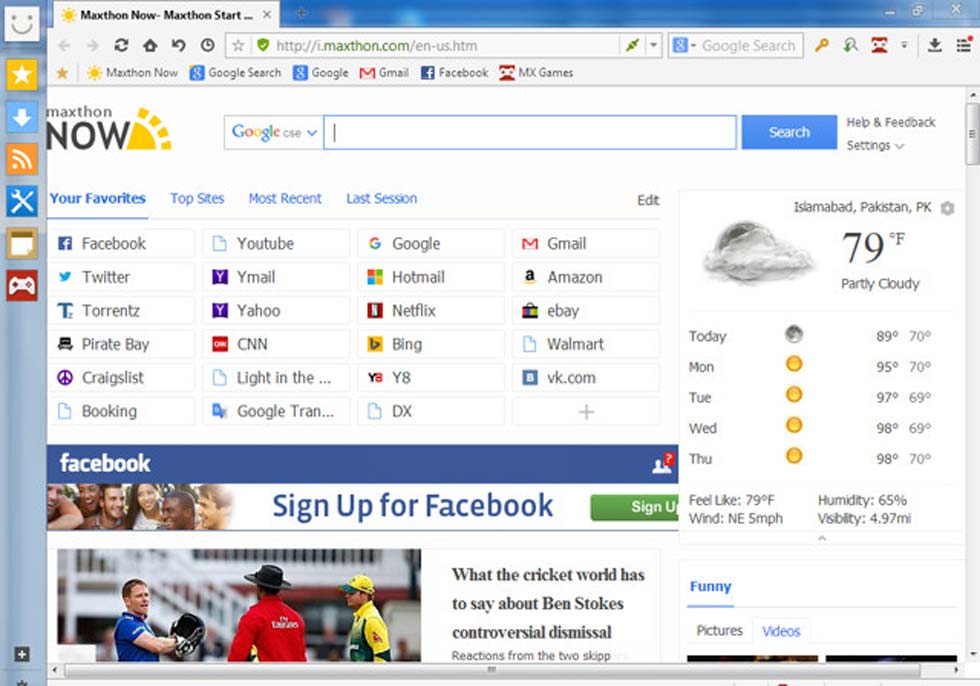
Task: Go to the home page
Action: pos(150,45)
